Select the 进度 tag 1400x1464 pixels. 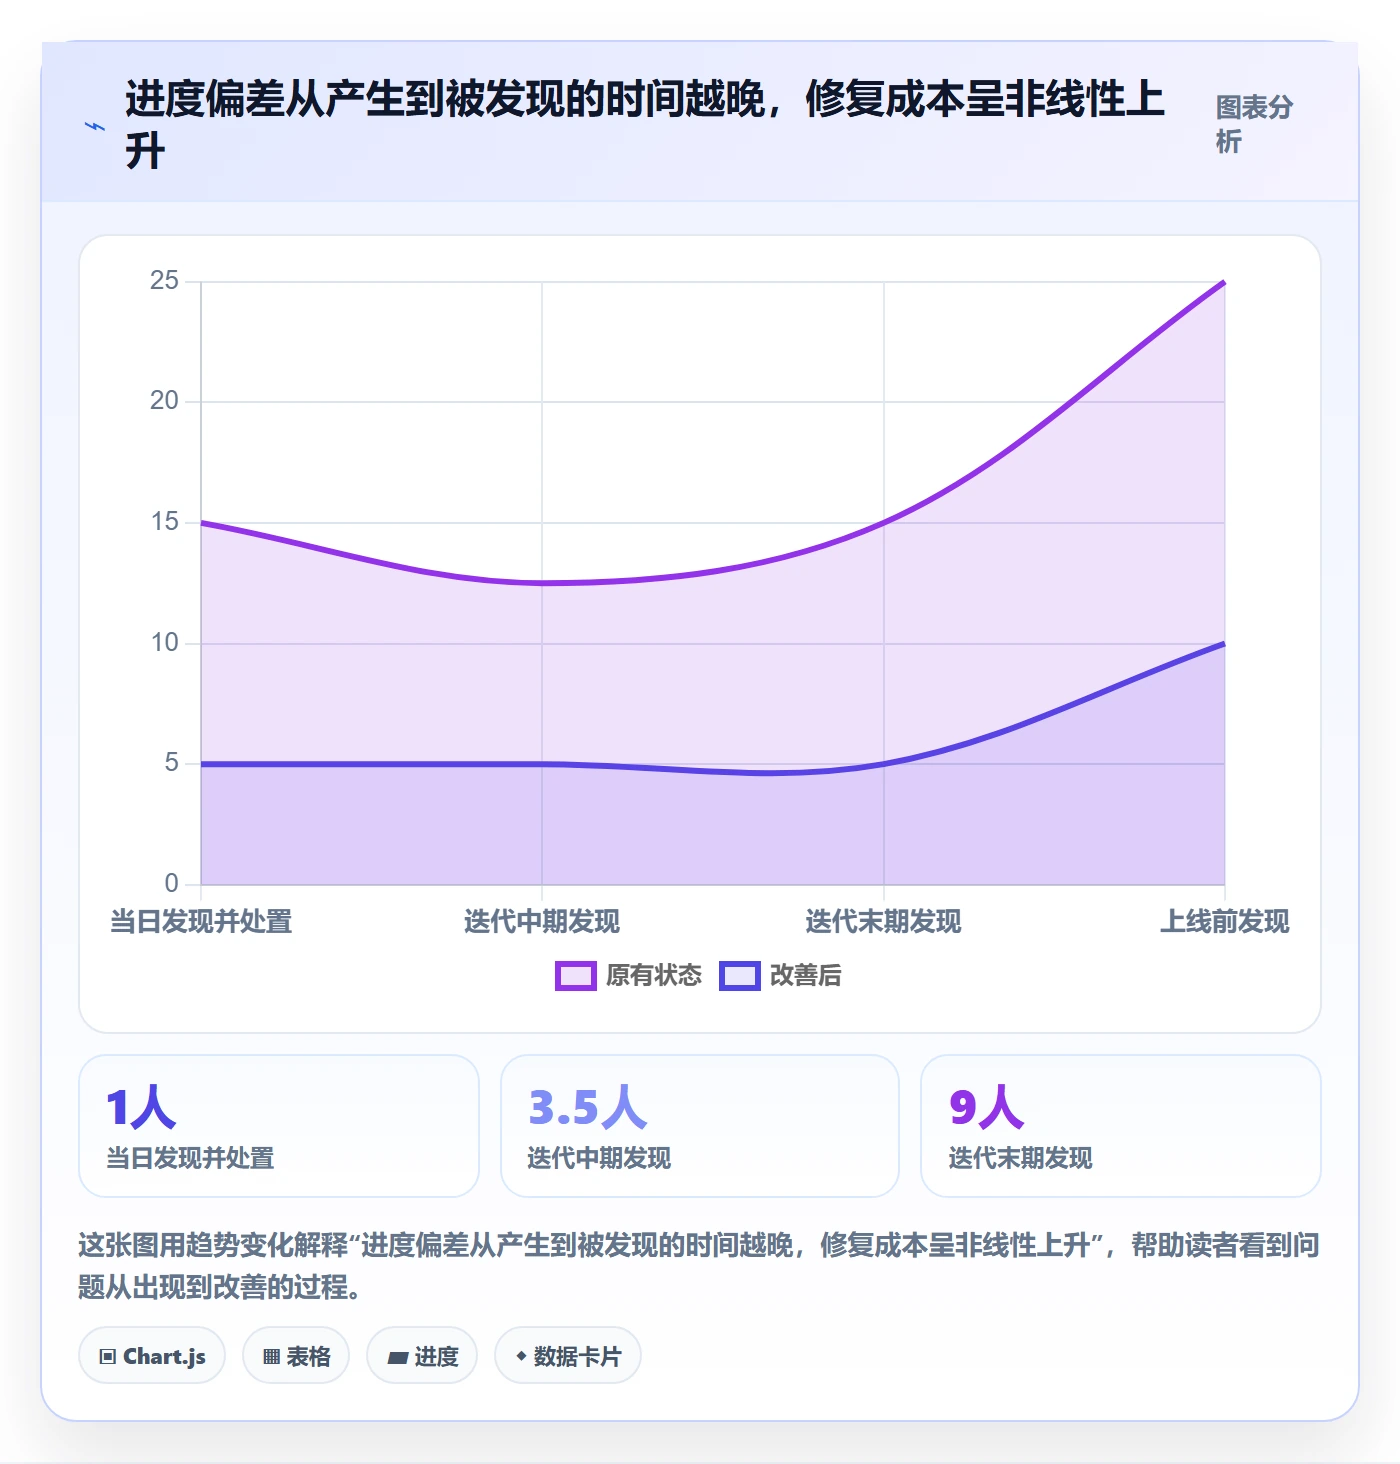point(422,1356)
